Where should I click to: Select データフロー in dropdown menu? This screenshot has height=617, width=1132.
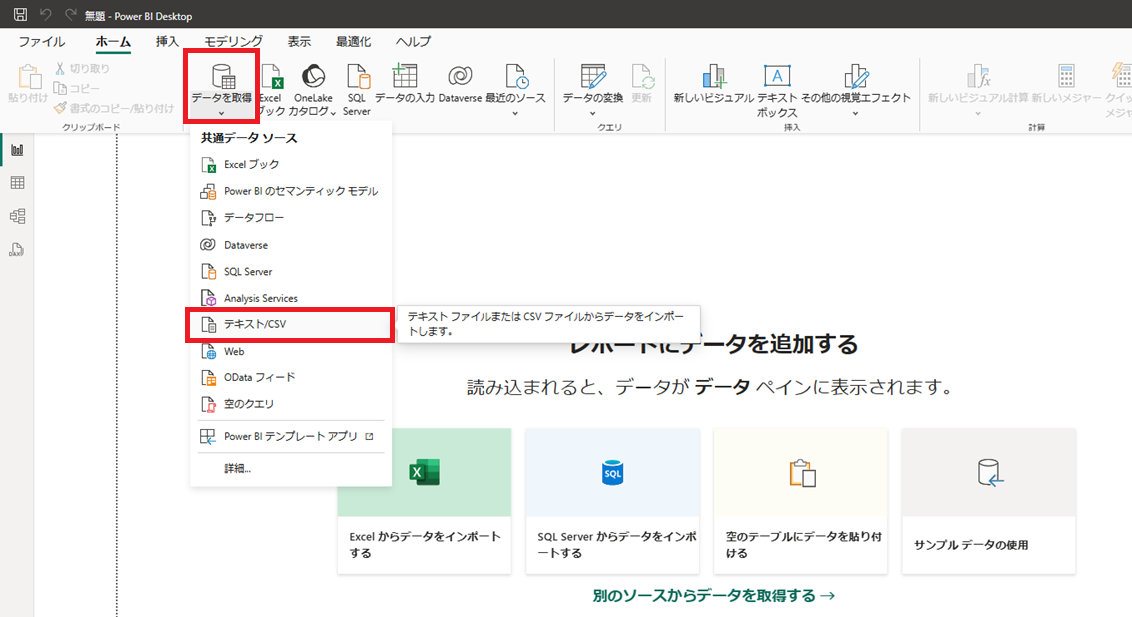[x=290, y=218]
